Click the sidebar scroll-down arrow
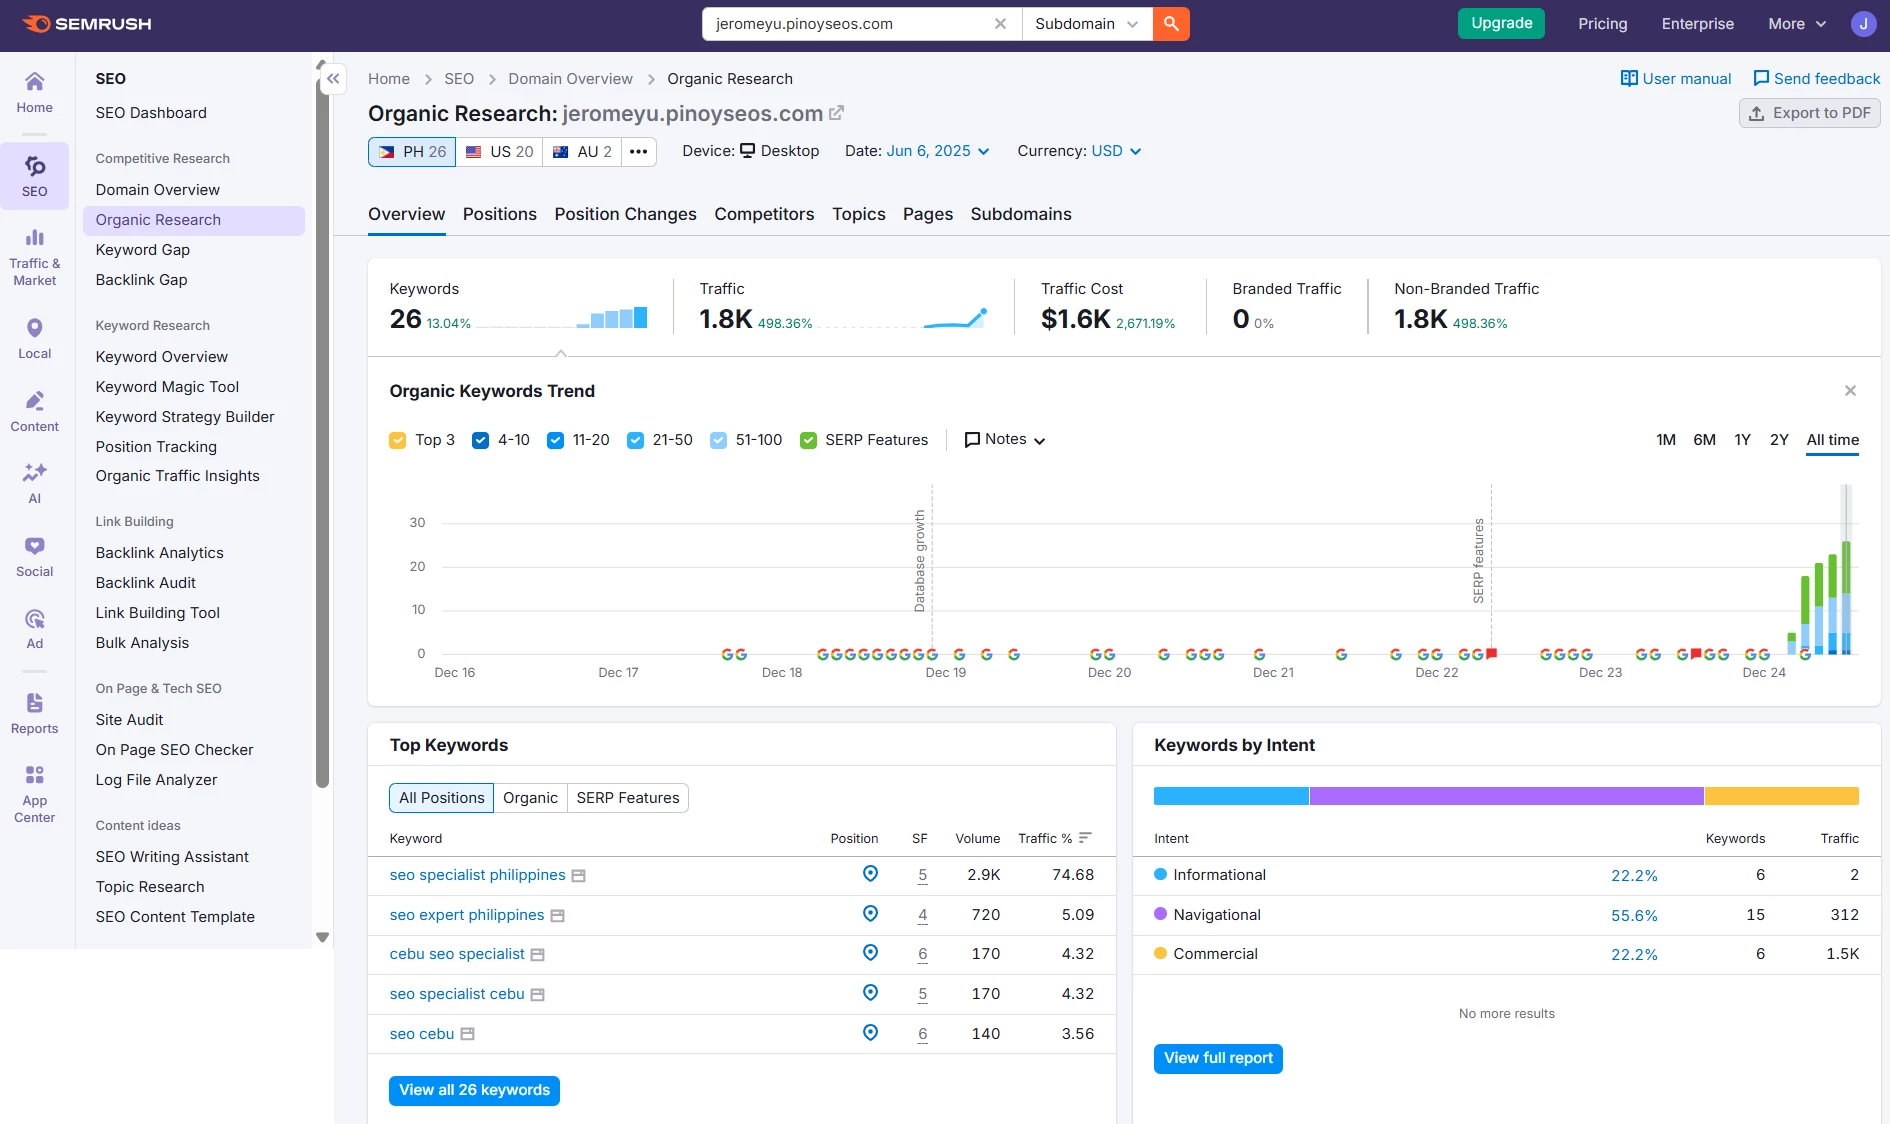Screen dimensions: 1890x1124 (322, 937)
